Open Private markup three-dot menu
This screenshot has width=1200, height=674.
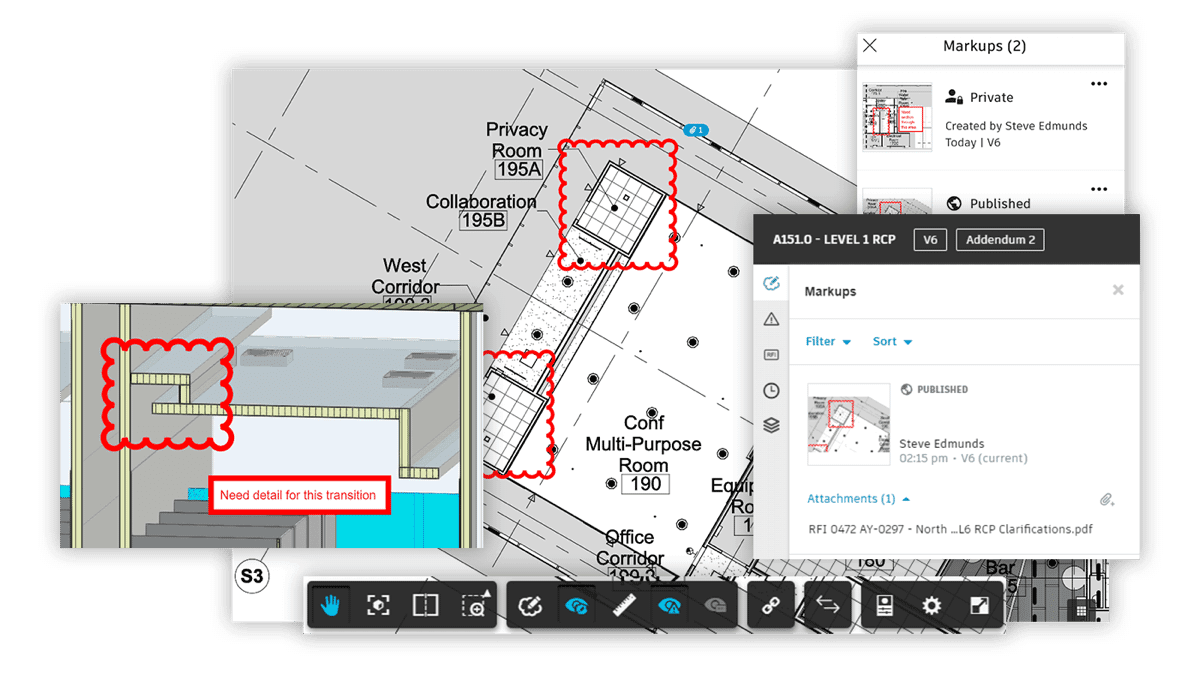(1099, 84)
